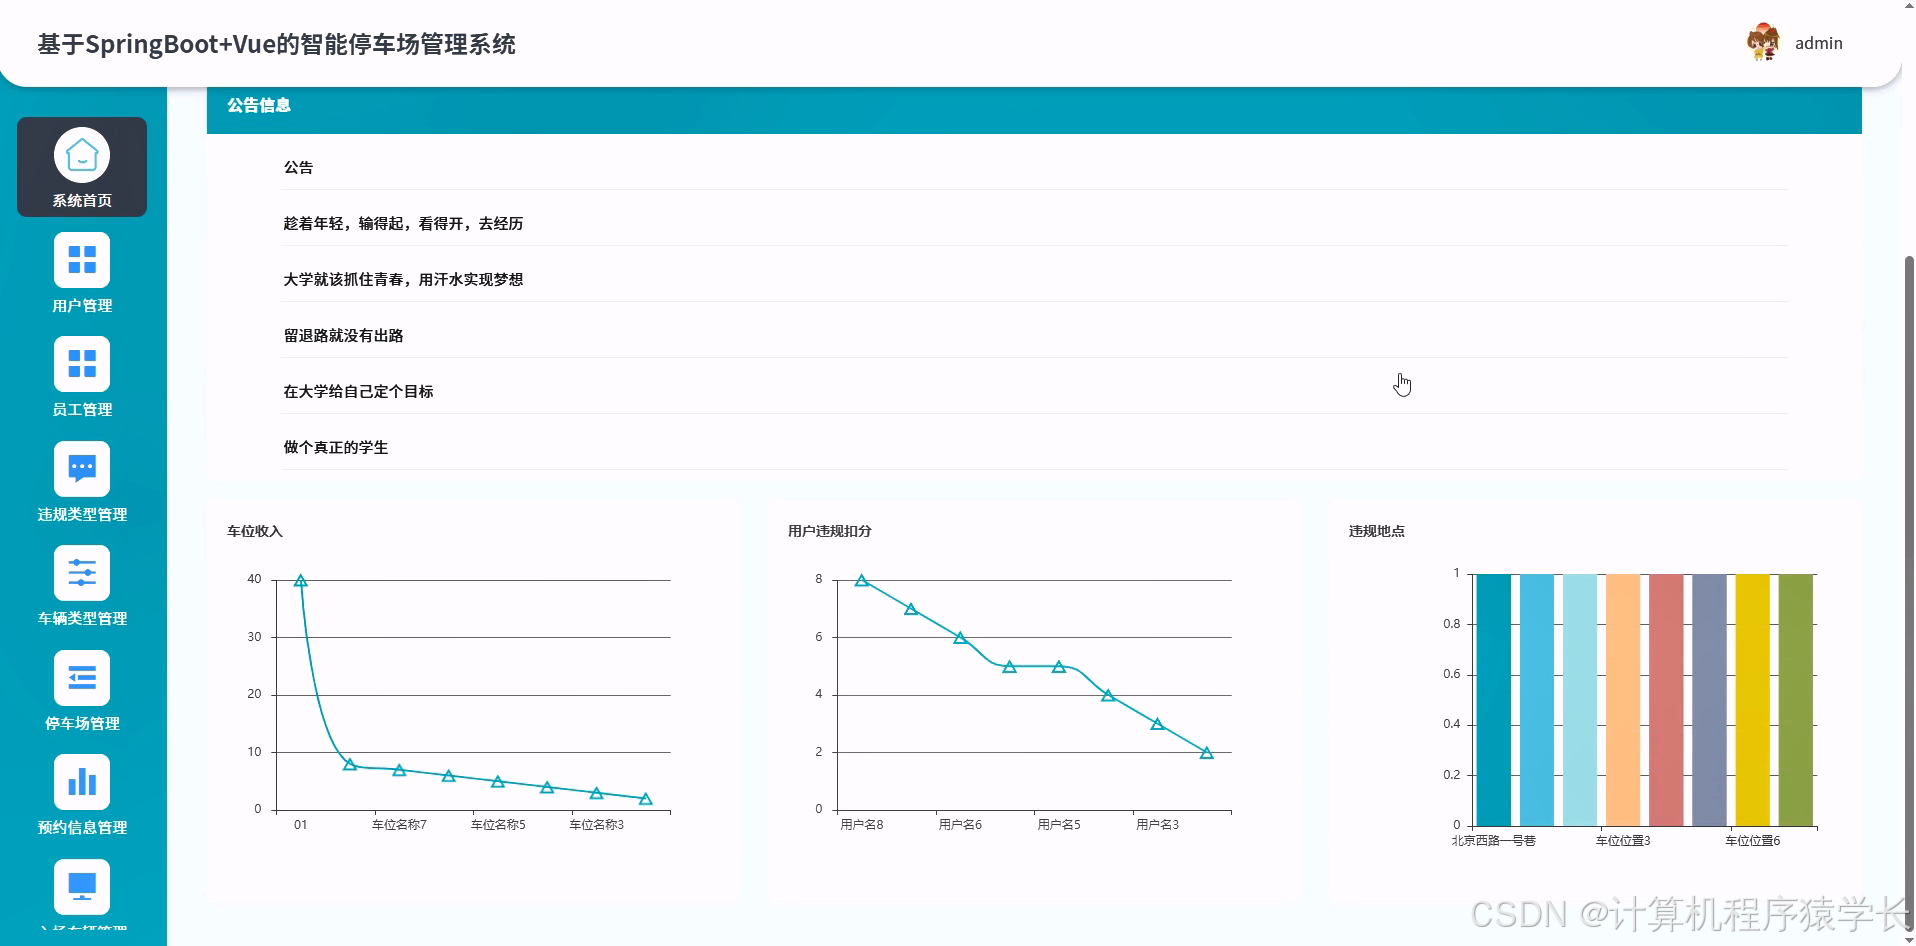The image size is (1916, 946).
Task: Click axis label 用户名8
Action: (x=861, y=825)
